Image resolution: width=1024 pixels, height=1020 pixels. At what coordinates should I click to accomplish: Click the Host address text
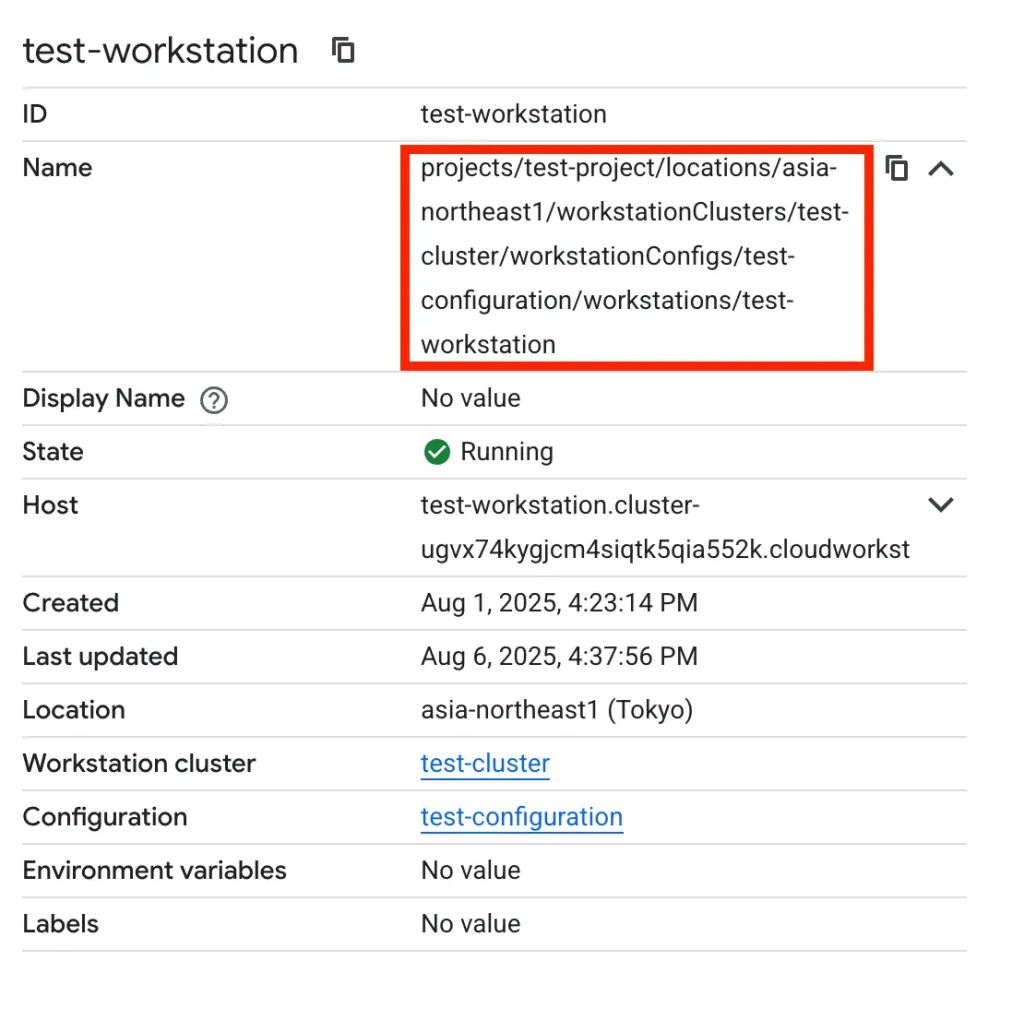[664, 528]
